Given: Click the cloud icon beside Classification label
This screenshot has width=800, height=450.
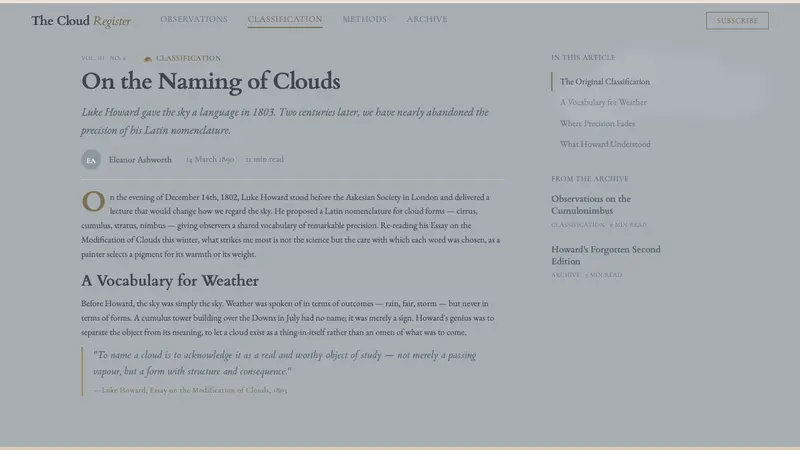Looking at the screenshot, I should coord(148,59).
